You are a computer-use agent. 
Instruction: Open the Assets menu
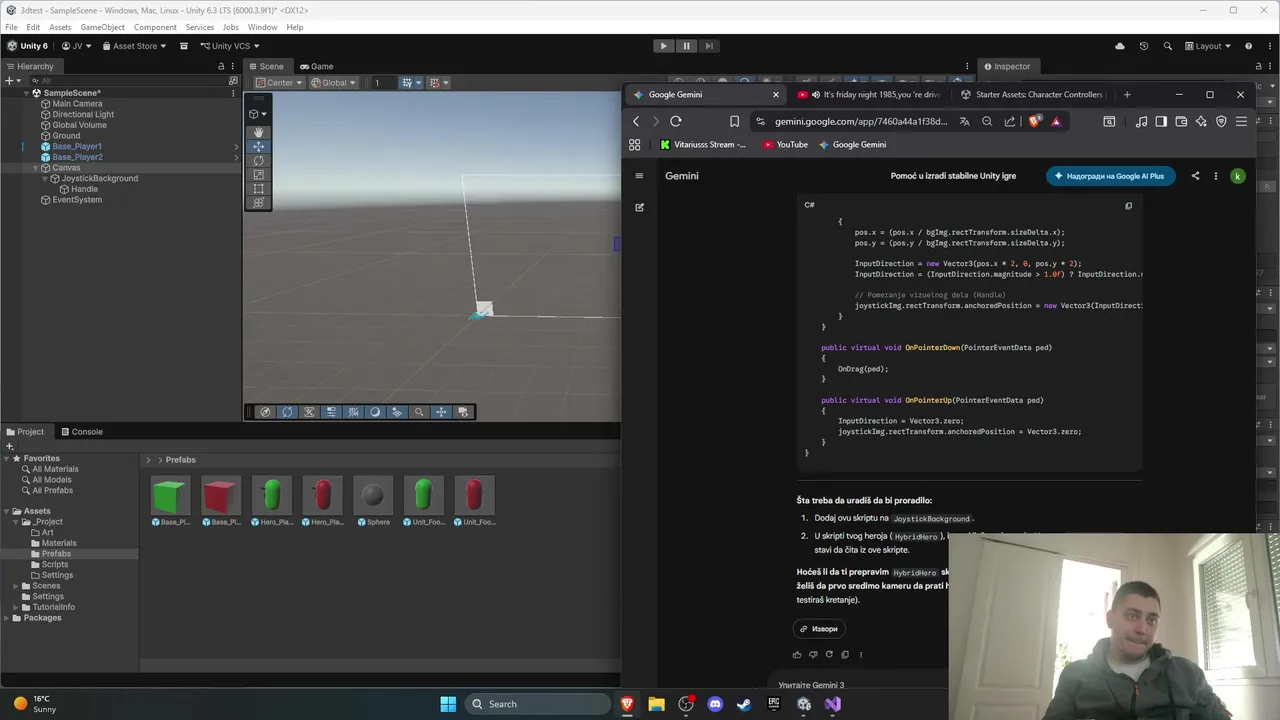(x=60, y=27)
